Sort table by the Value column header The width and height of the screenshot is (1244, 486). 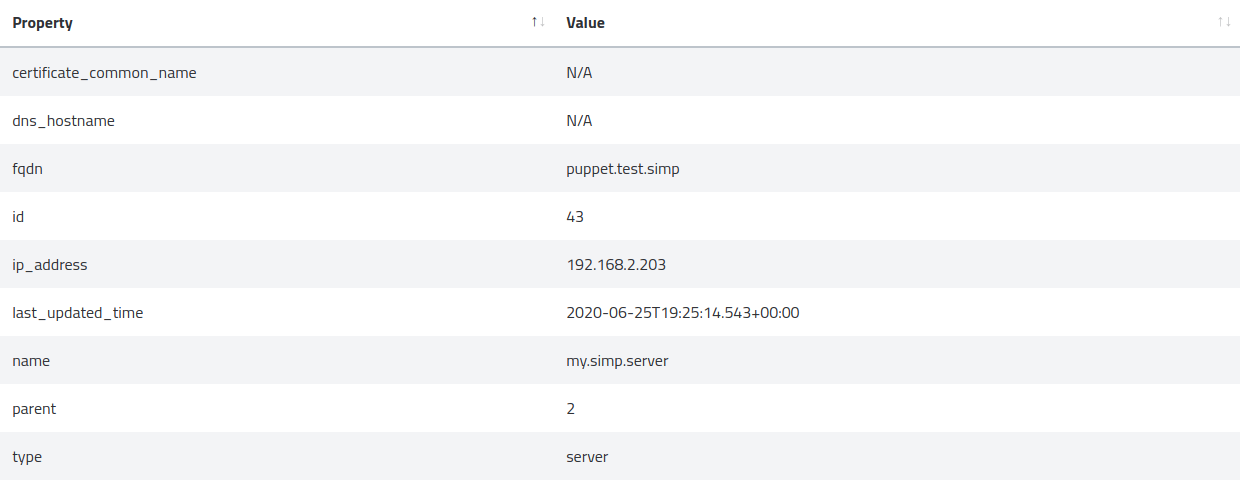click(x=585, y=23)
